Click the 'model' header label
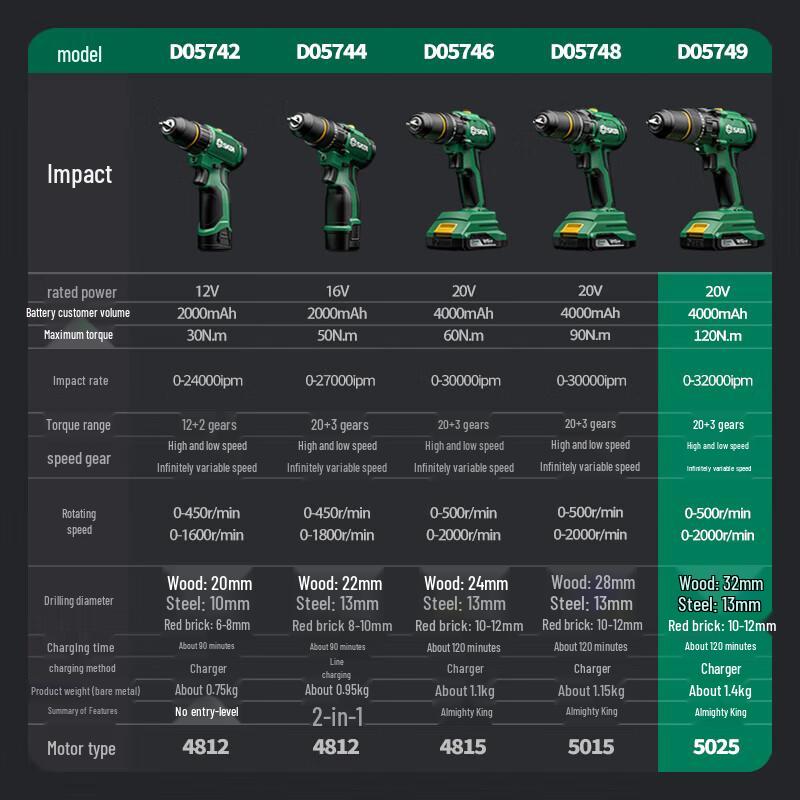The image size is (800, 800). [x=79, y=54]
